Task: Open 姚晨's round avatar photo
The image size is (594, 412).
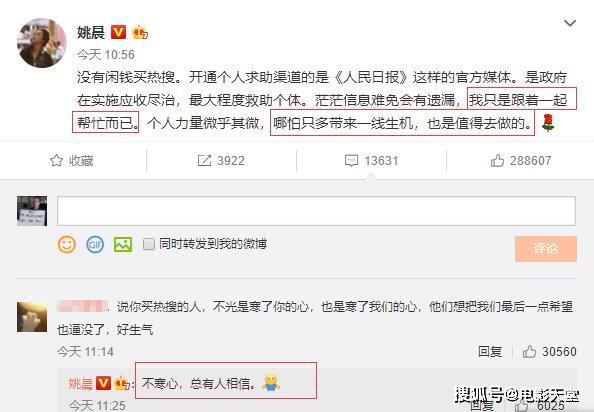Action: pos(42,43)
